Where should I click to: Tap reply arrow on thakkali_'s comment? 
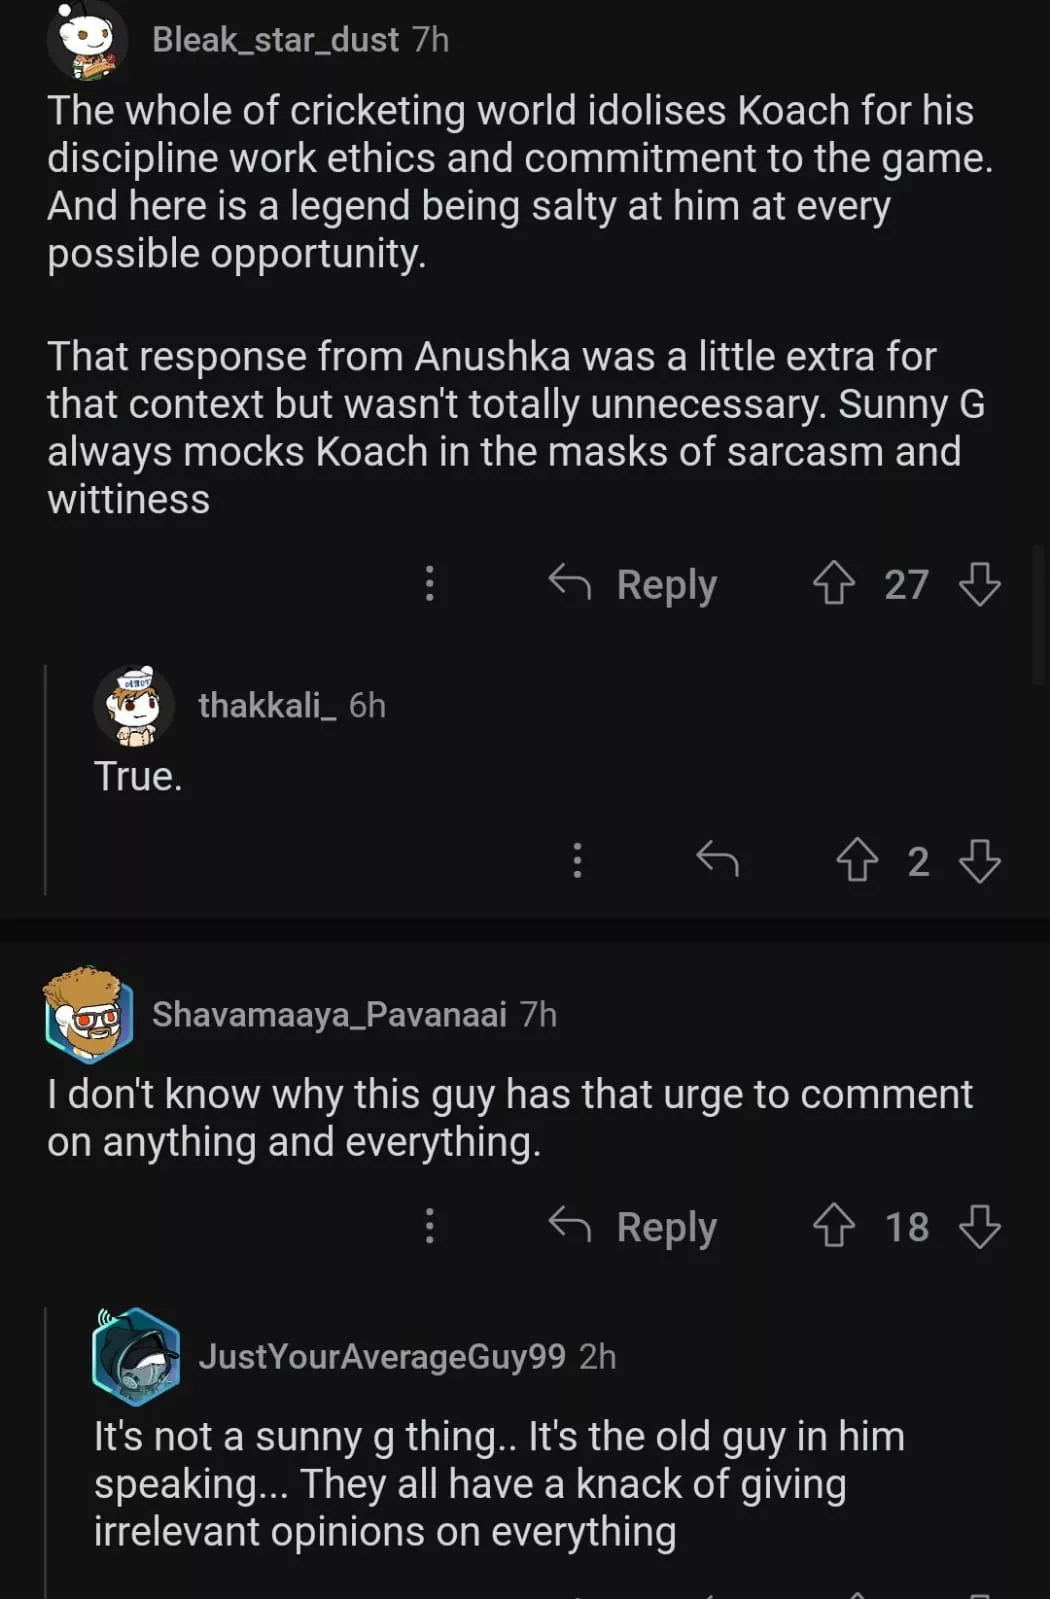tap(717, 860)
